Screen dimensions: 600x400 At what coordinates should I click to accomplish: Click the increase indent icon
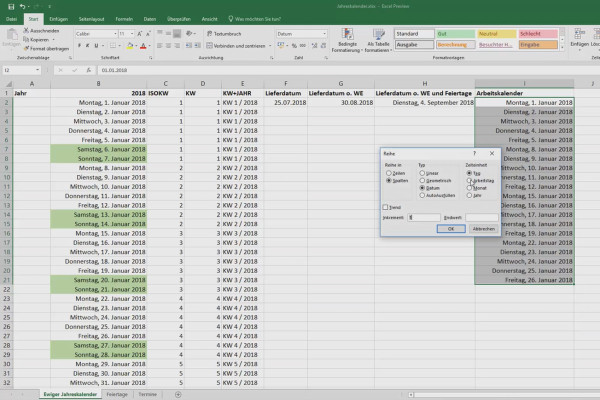click(197, 46)
